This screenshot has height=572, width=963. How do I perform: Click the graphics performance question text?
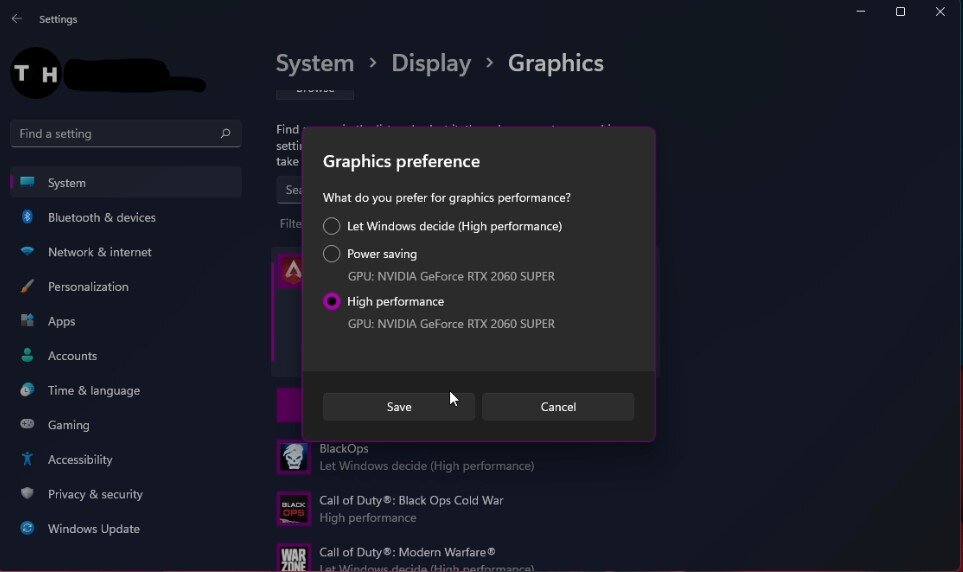coord(446,198)
